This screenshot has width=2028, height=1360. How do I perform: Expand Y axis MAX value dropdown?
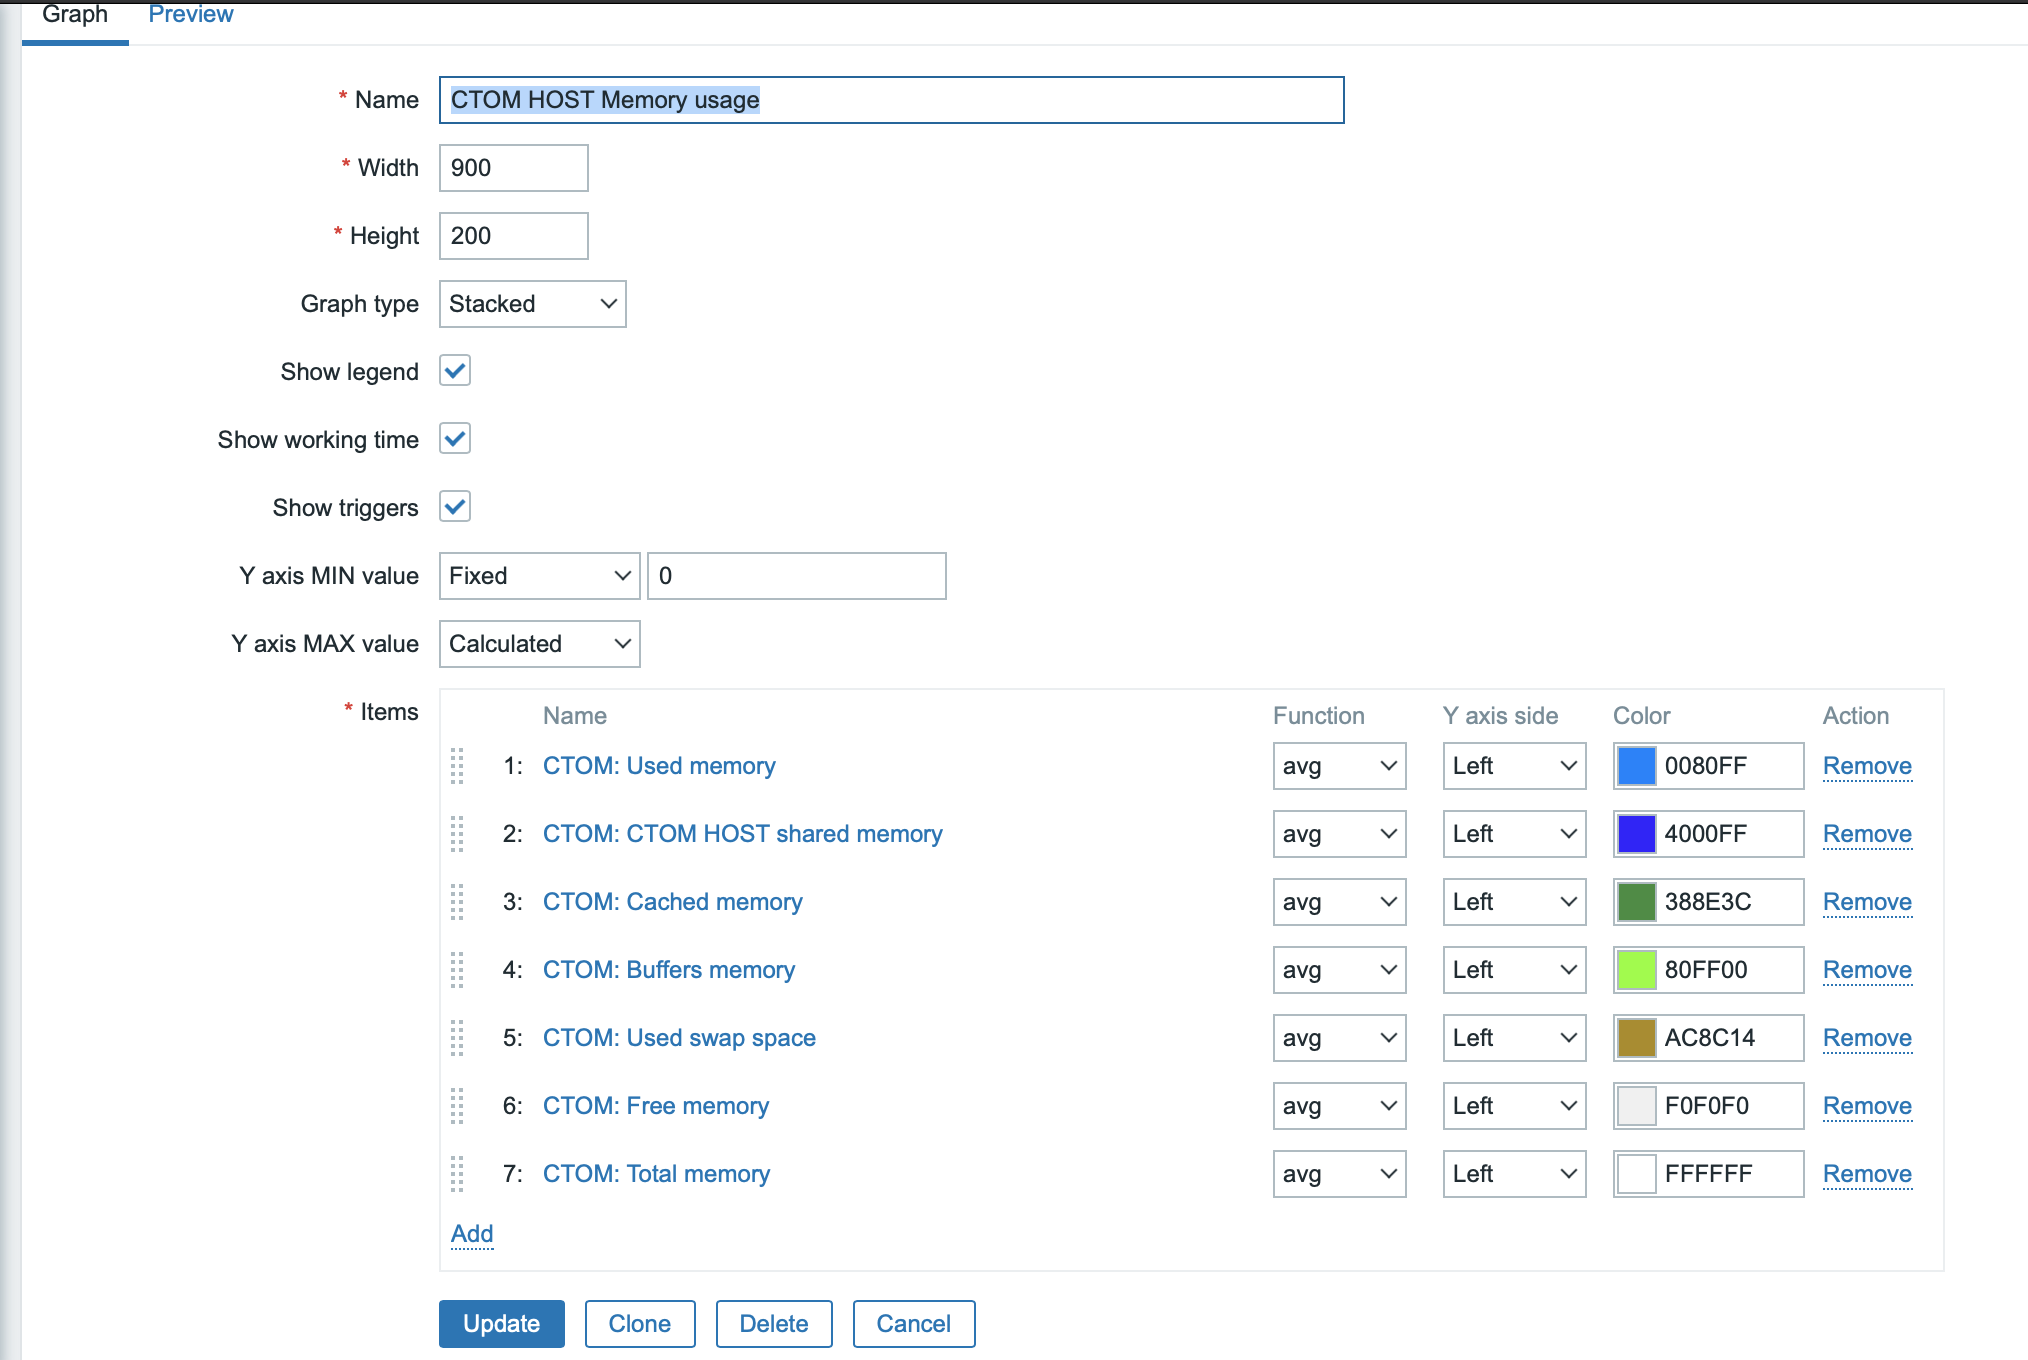tap(539, 644)
